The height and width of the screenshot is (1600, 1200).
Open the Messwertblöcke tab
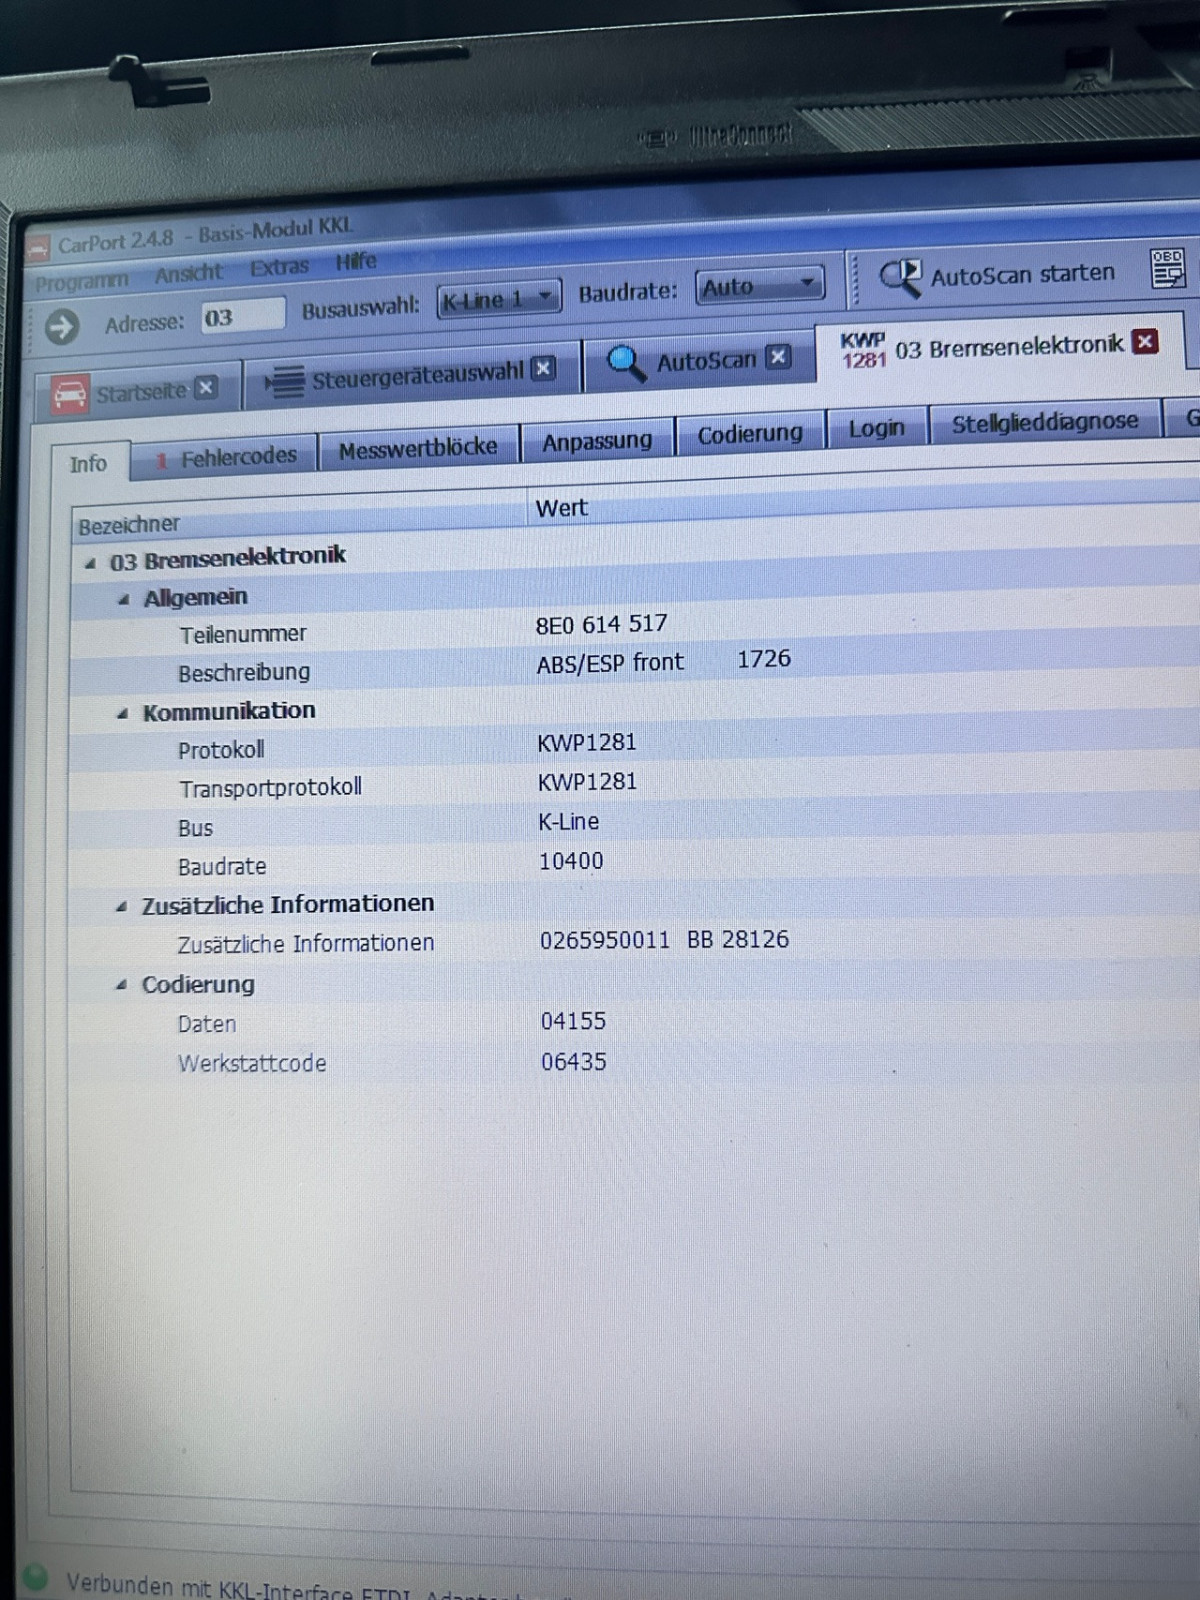pos(418,448)
